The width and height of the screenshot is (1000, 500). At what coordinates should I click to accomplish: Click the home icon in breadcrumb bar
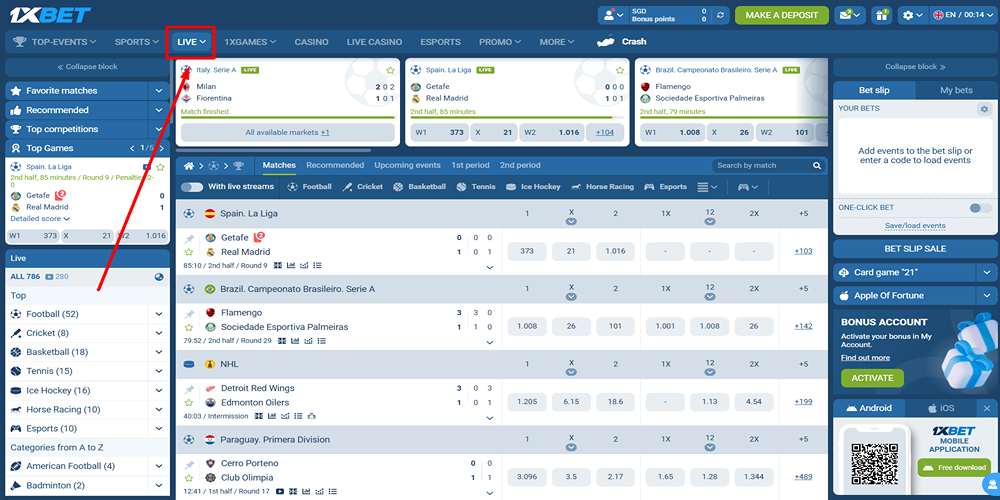coord(188,165)
